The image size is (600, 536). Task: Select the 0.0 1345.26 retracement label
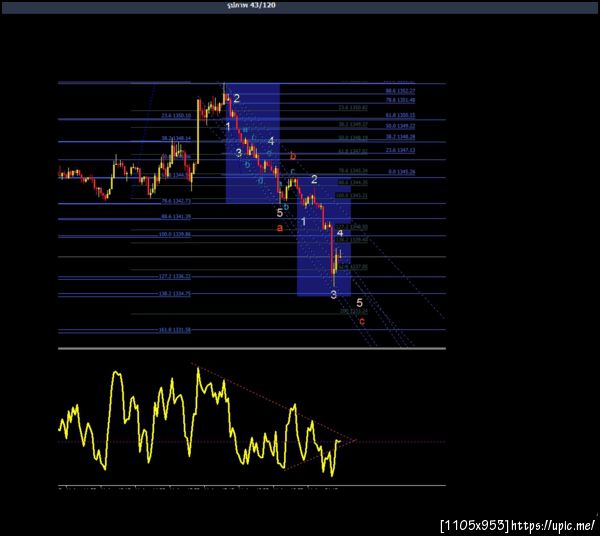(402, 172)
